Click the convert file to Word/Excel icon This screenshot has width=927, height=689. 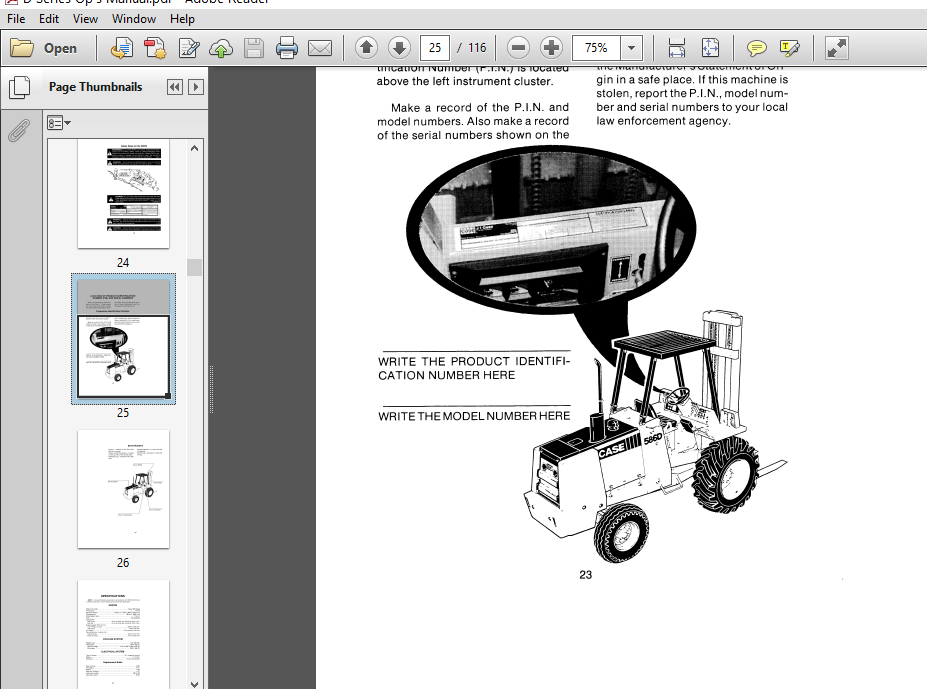click(122, 48)
